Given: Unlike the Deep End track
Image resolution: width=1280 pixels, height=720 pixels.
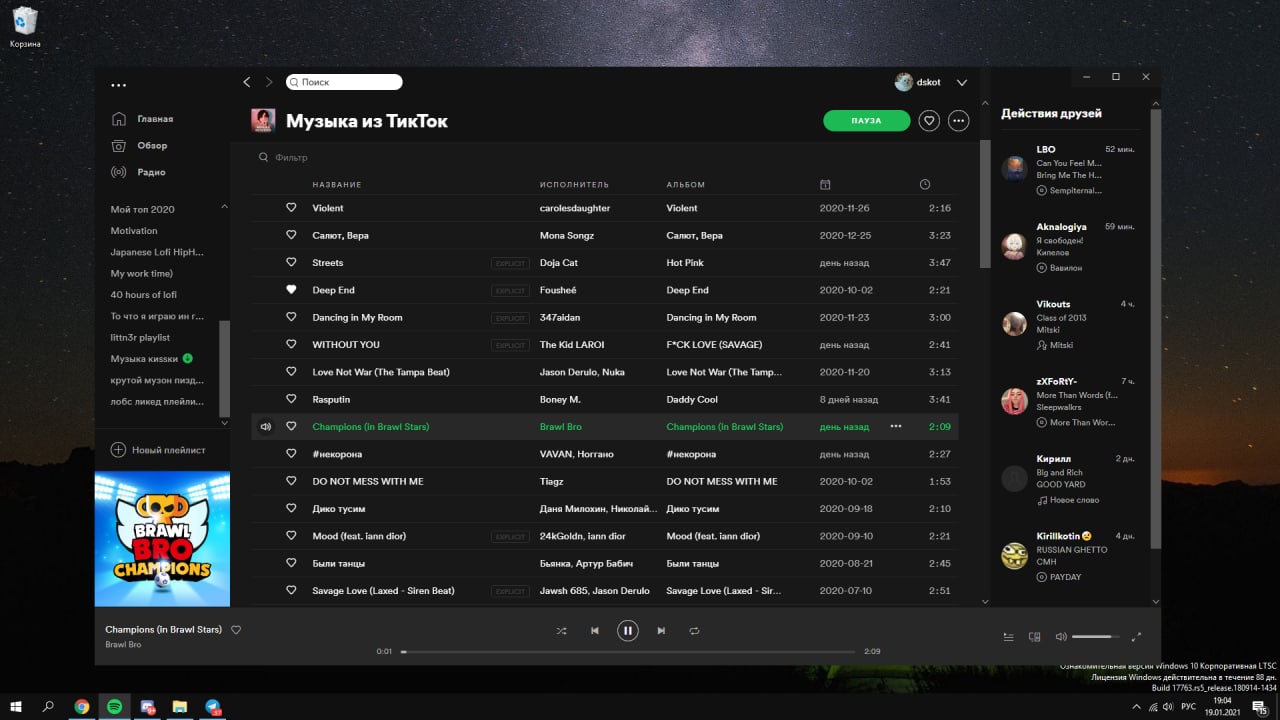Looking at the screenshot, I should [291, 290].
